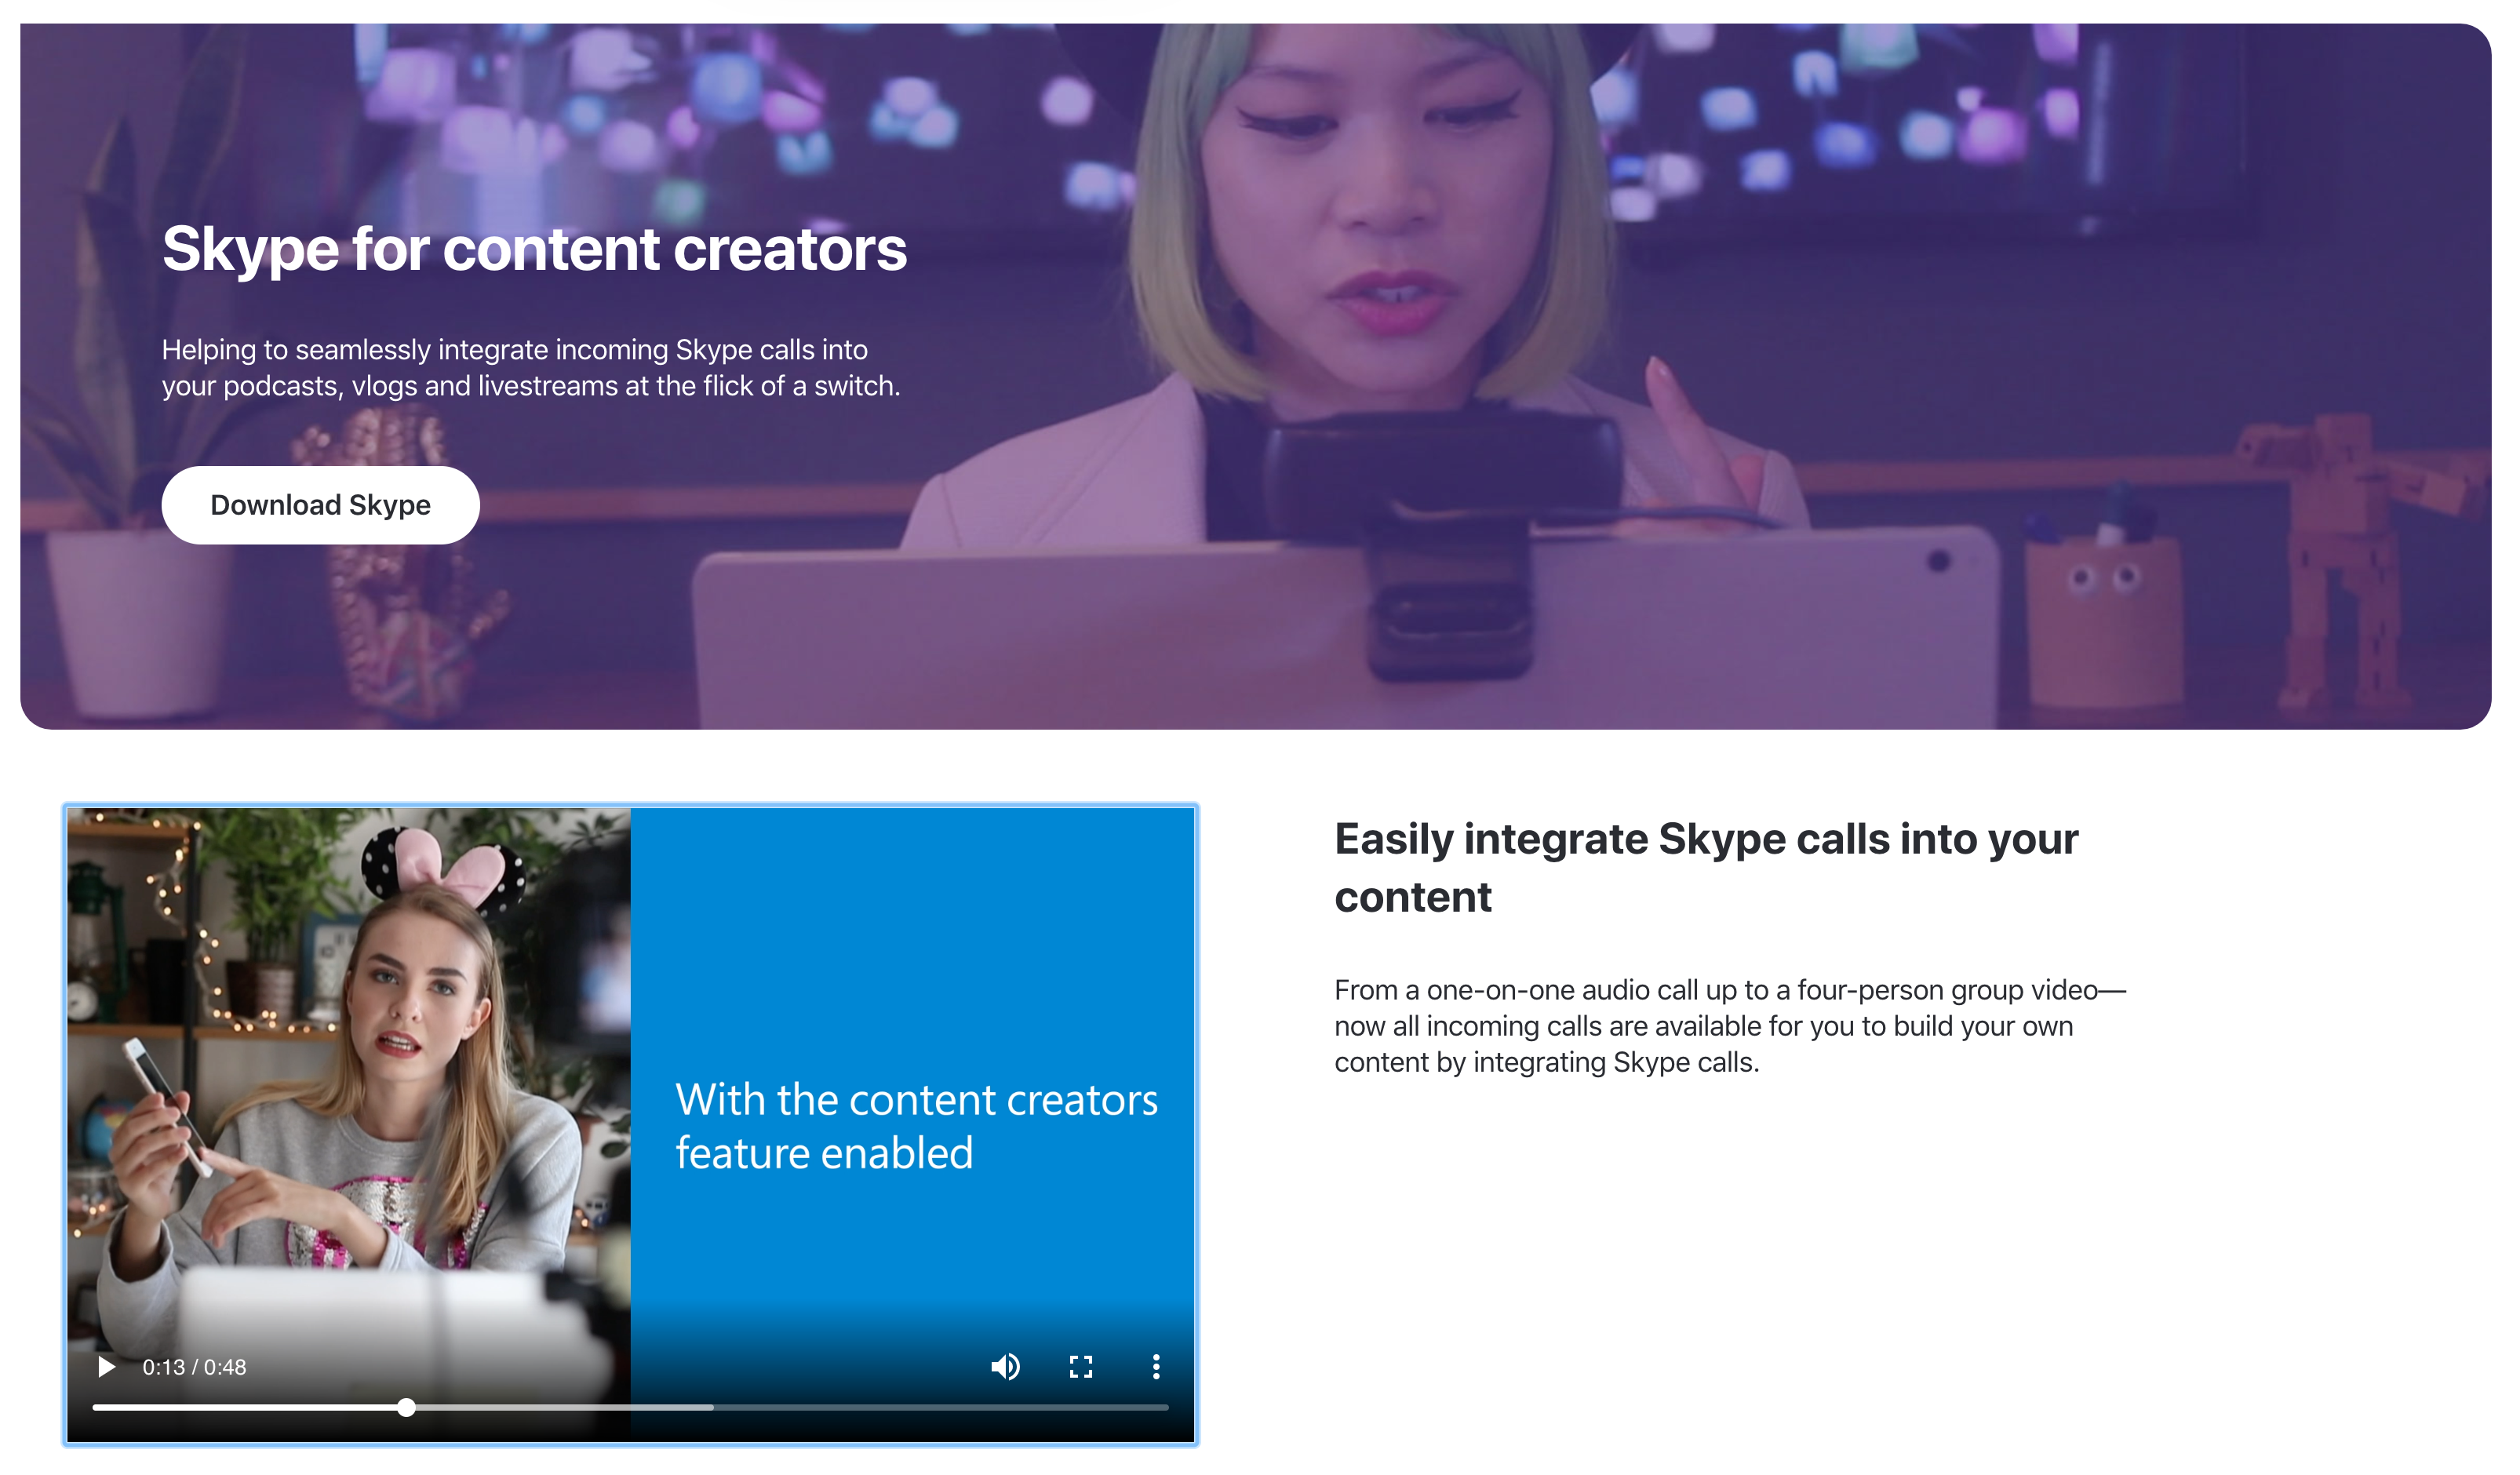
Task: Click the video caption "With the content creators feature enabled"
Action: click(916, 1126)
